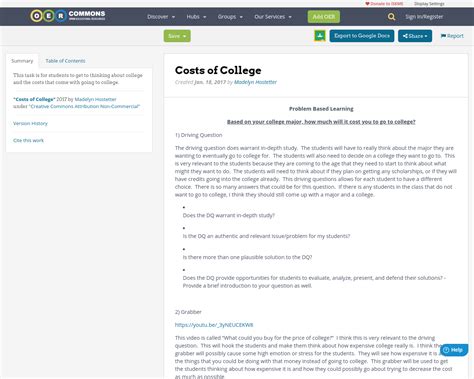Expand the Share dropdown button

click(415, 36)
